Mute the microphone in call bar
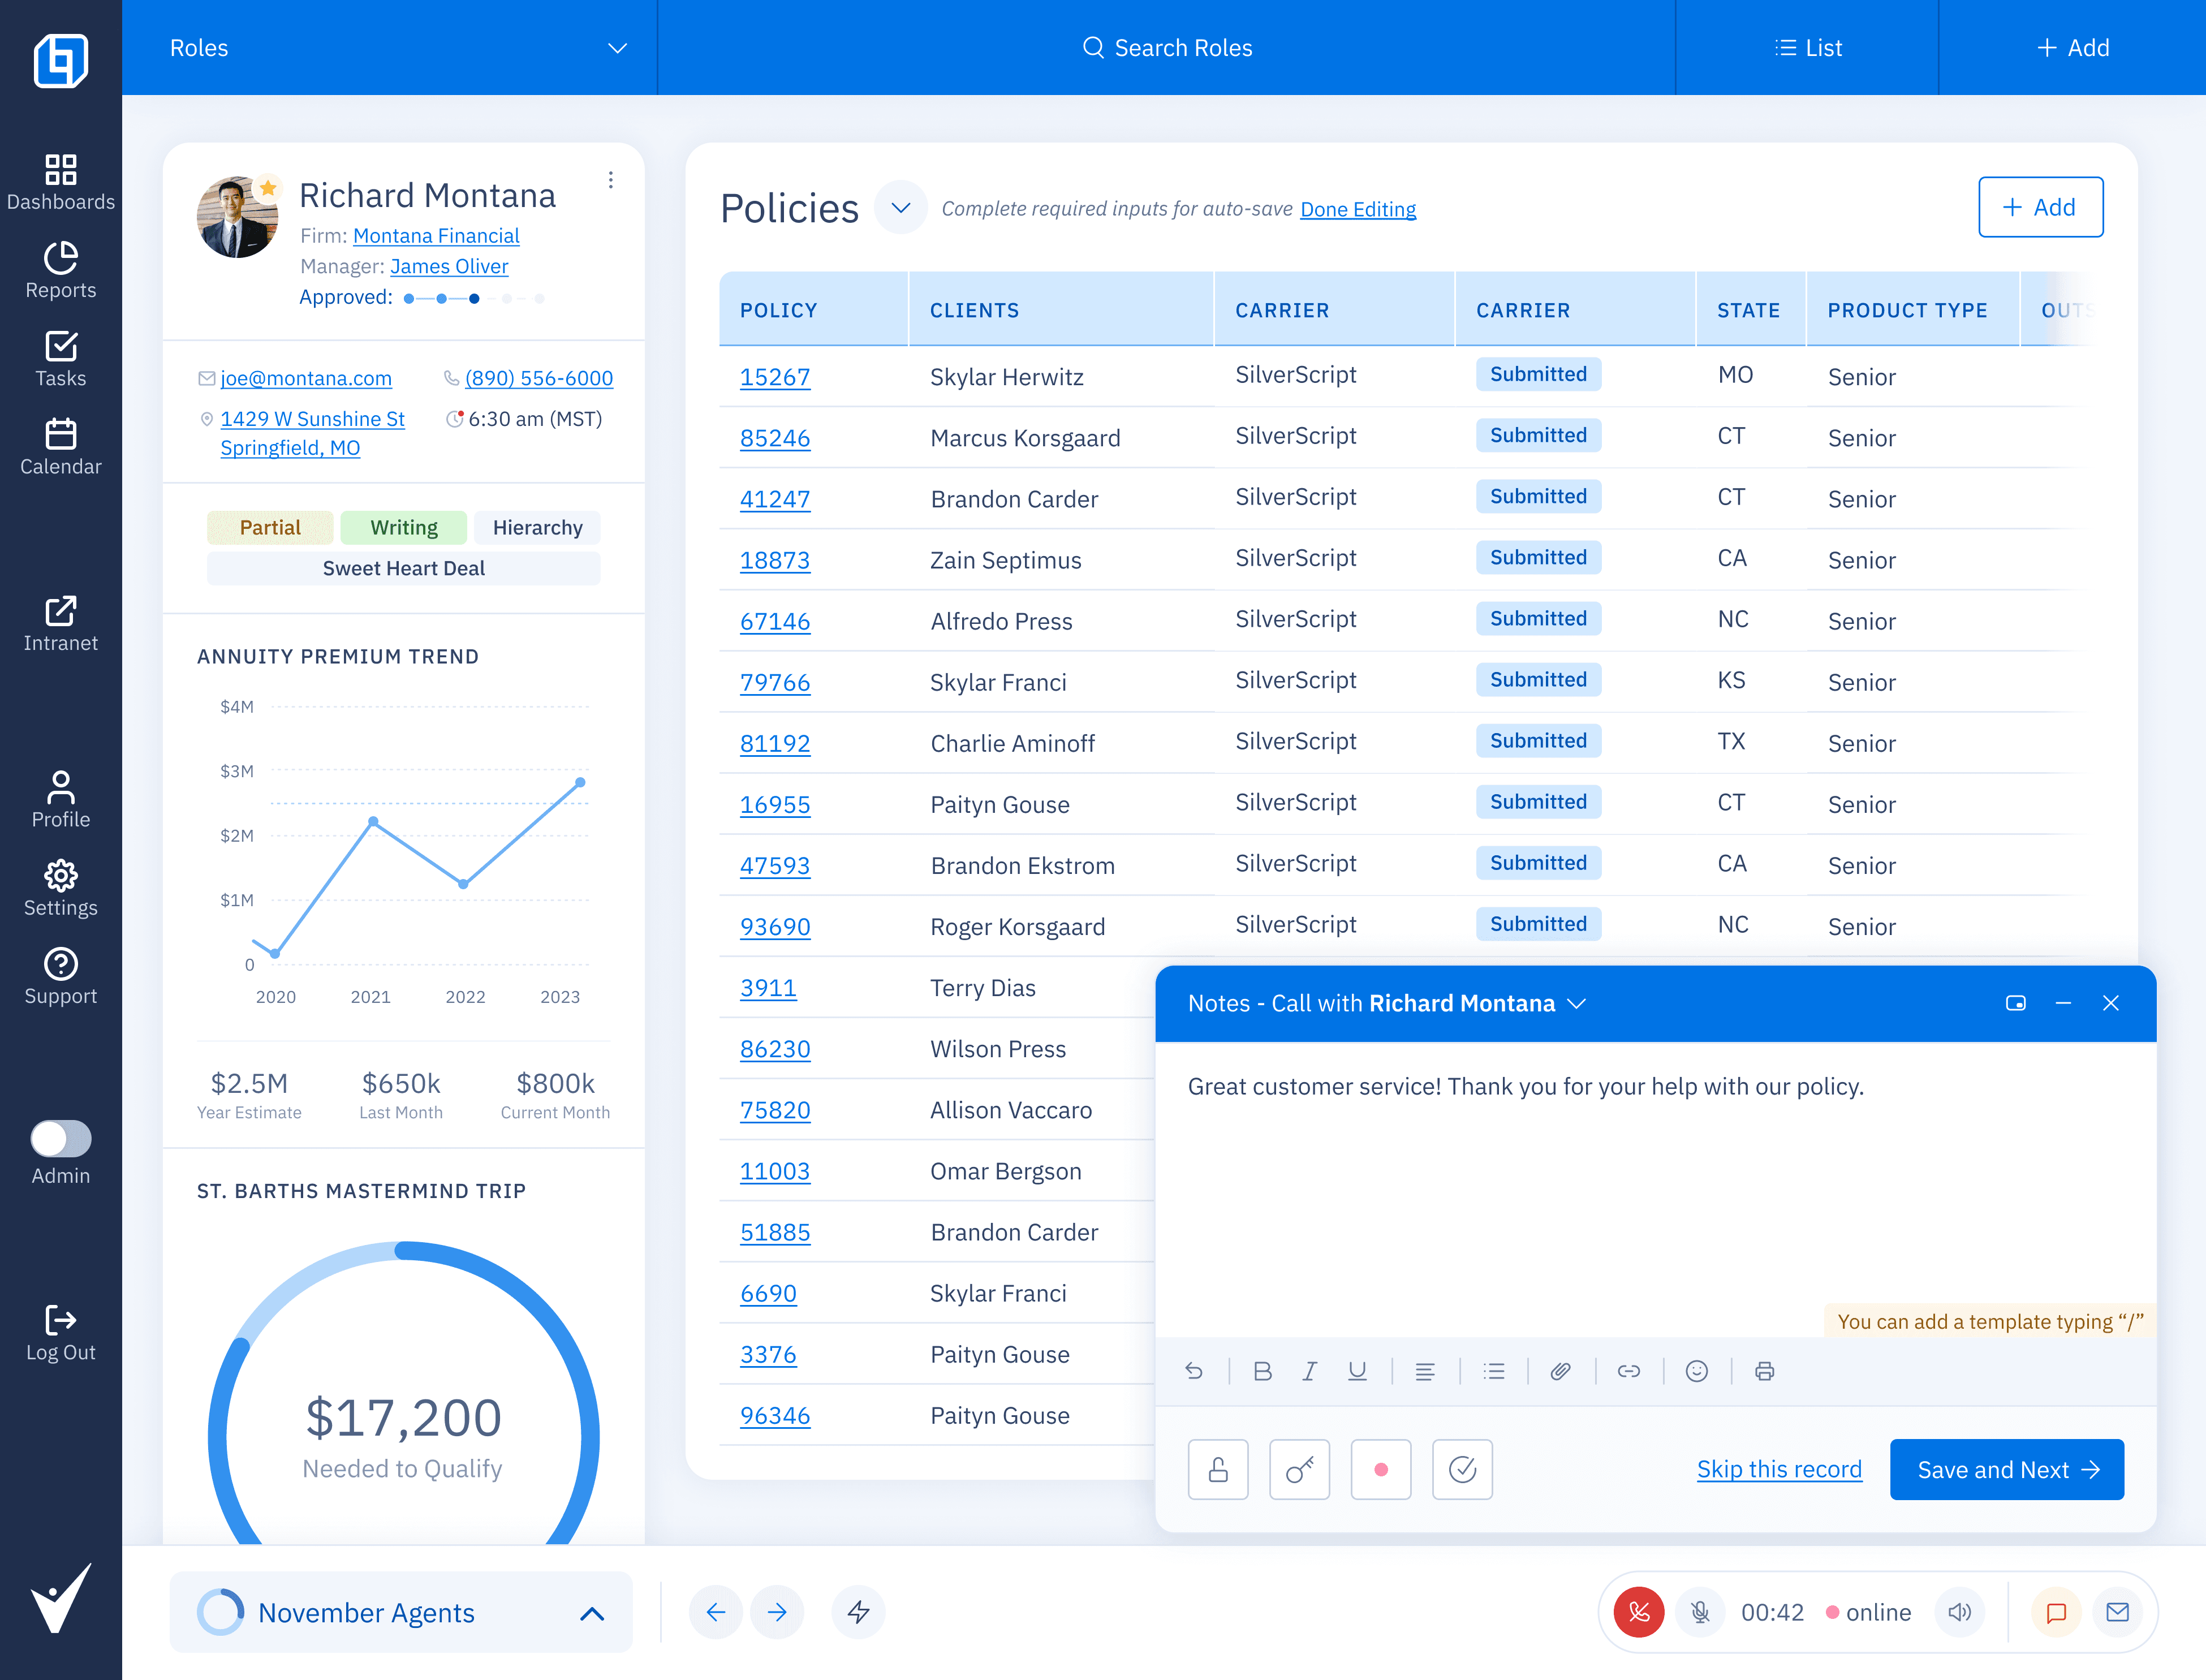The width and height of the screenshot is (2206, 1680). click(1700, 1612)
